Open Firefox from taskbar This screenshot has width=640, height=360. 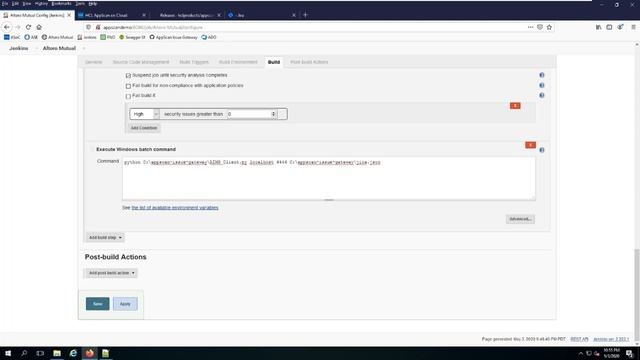tap(89, 353)
